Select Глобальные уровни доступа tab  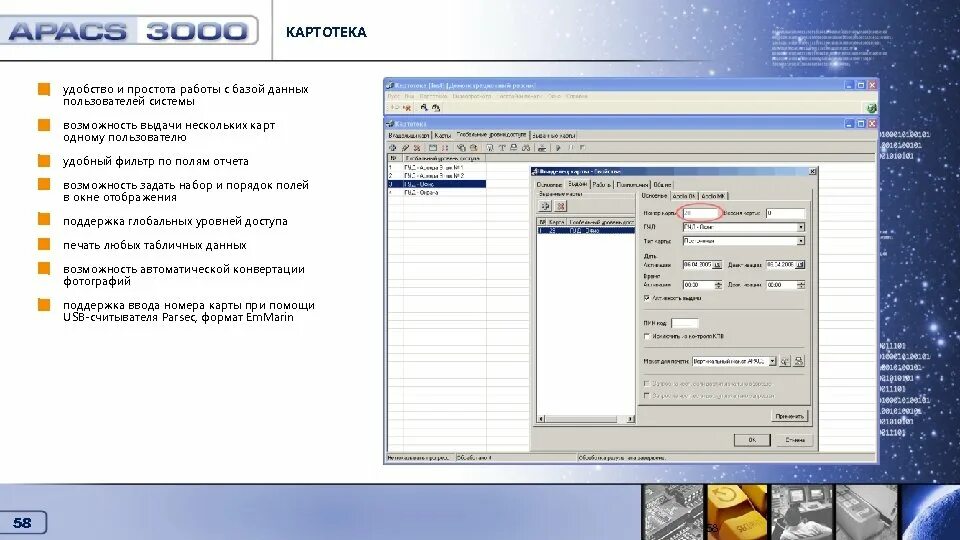pyautogui.click(x=492, y=135)
